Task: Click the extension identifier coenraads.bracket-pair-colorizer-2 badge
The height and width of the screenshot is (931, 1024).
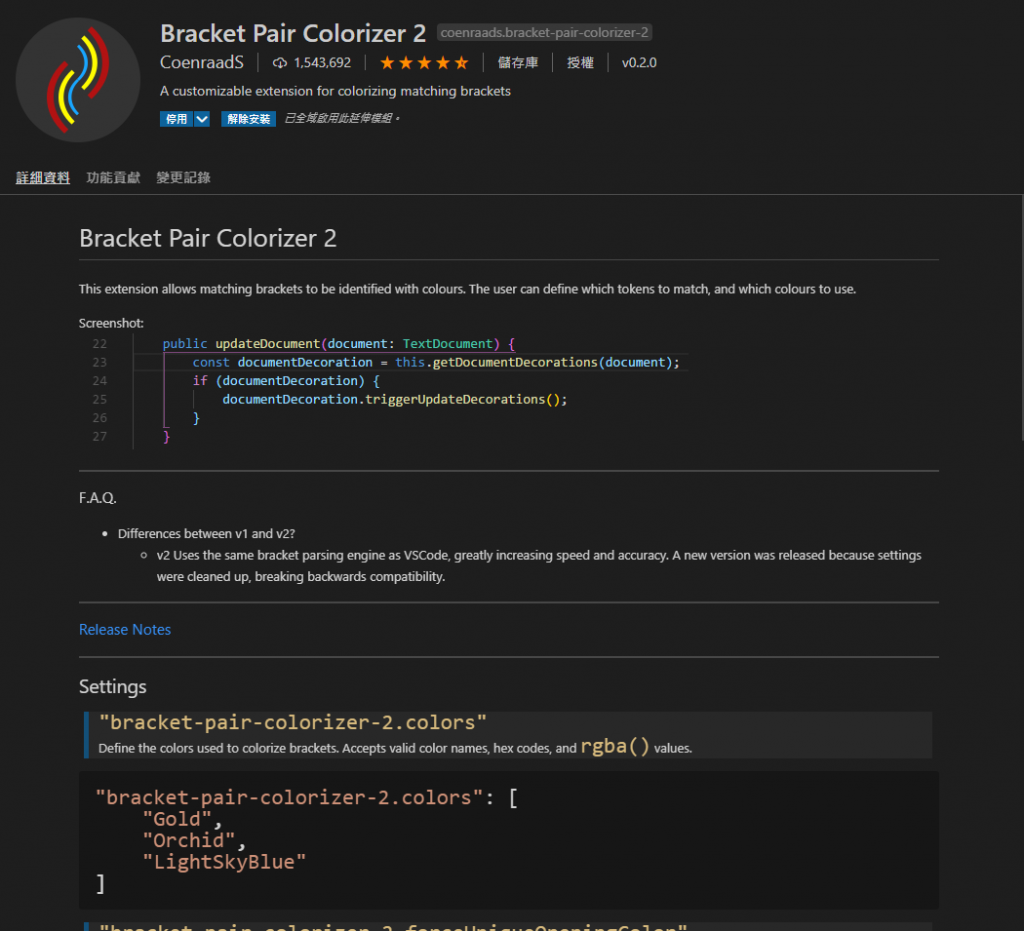Action: pos(545,33)
